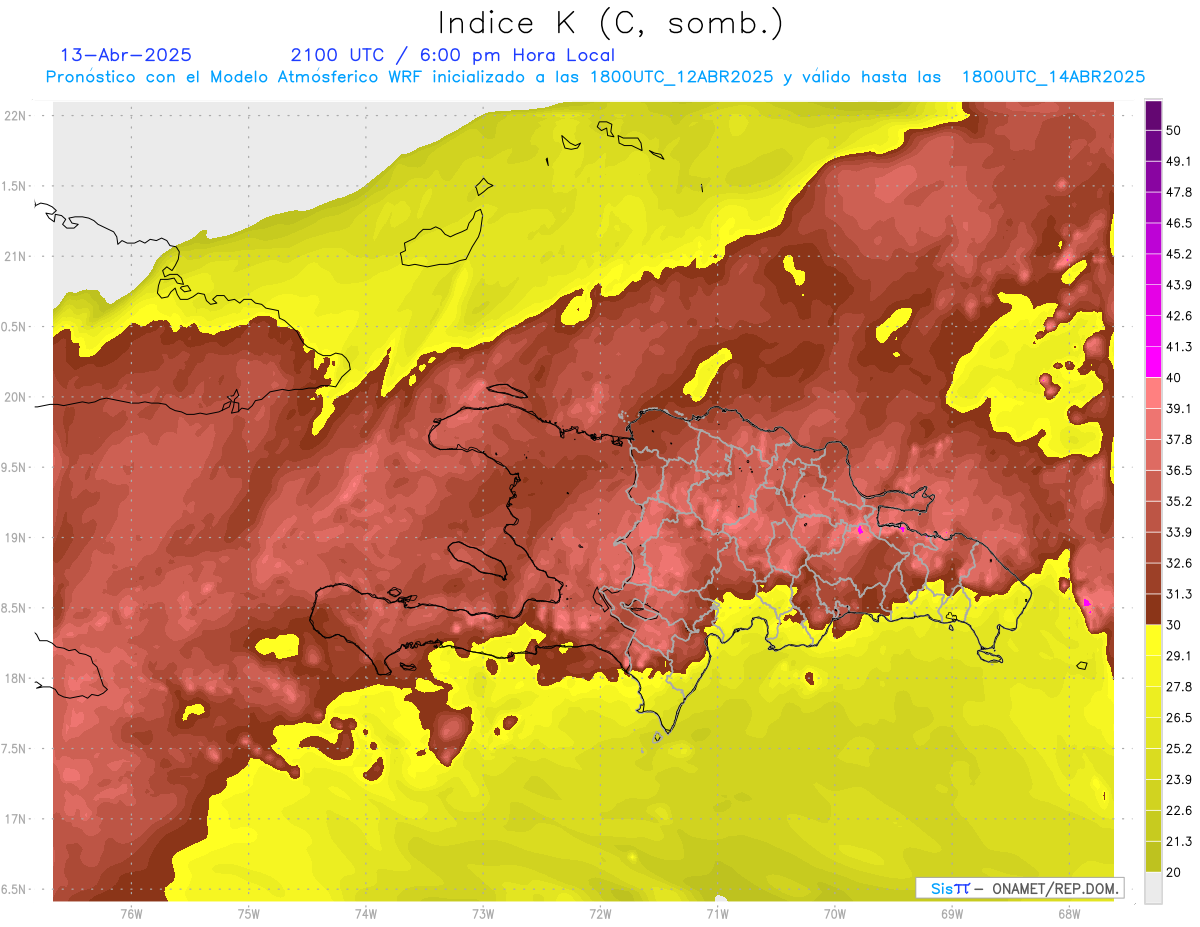Click the legend value '43.9'
Image resolution: width=1200 pixels, height=927 pixels.
pyautogui.click(x=1179, y=285)
